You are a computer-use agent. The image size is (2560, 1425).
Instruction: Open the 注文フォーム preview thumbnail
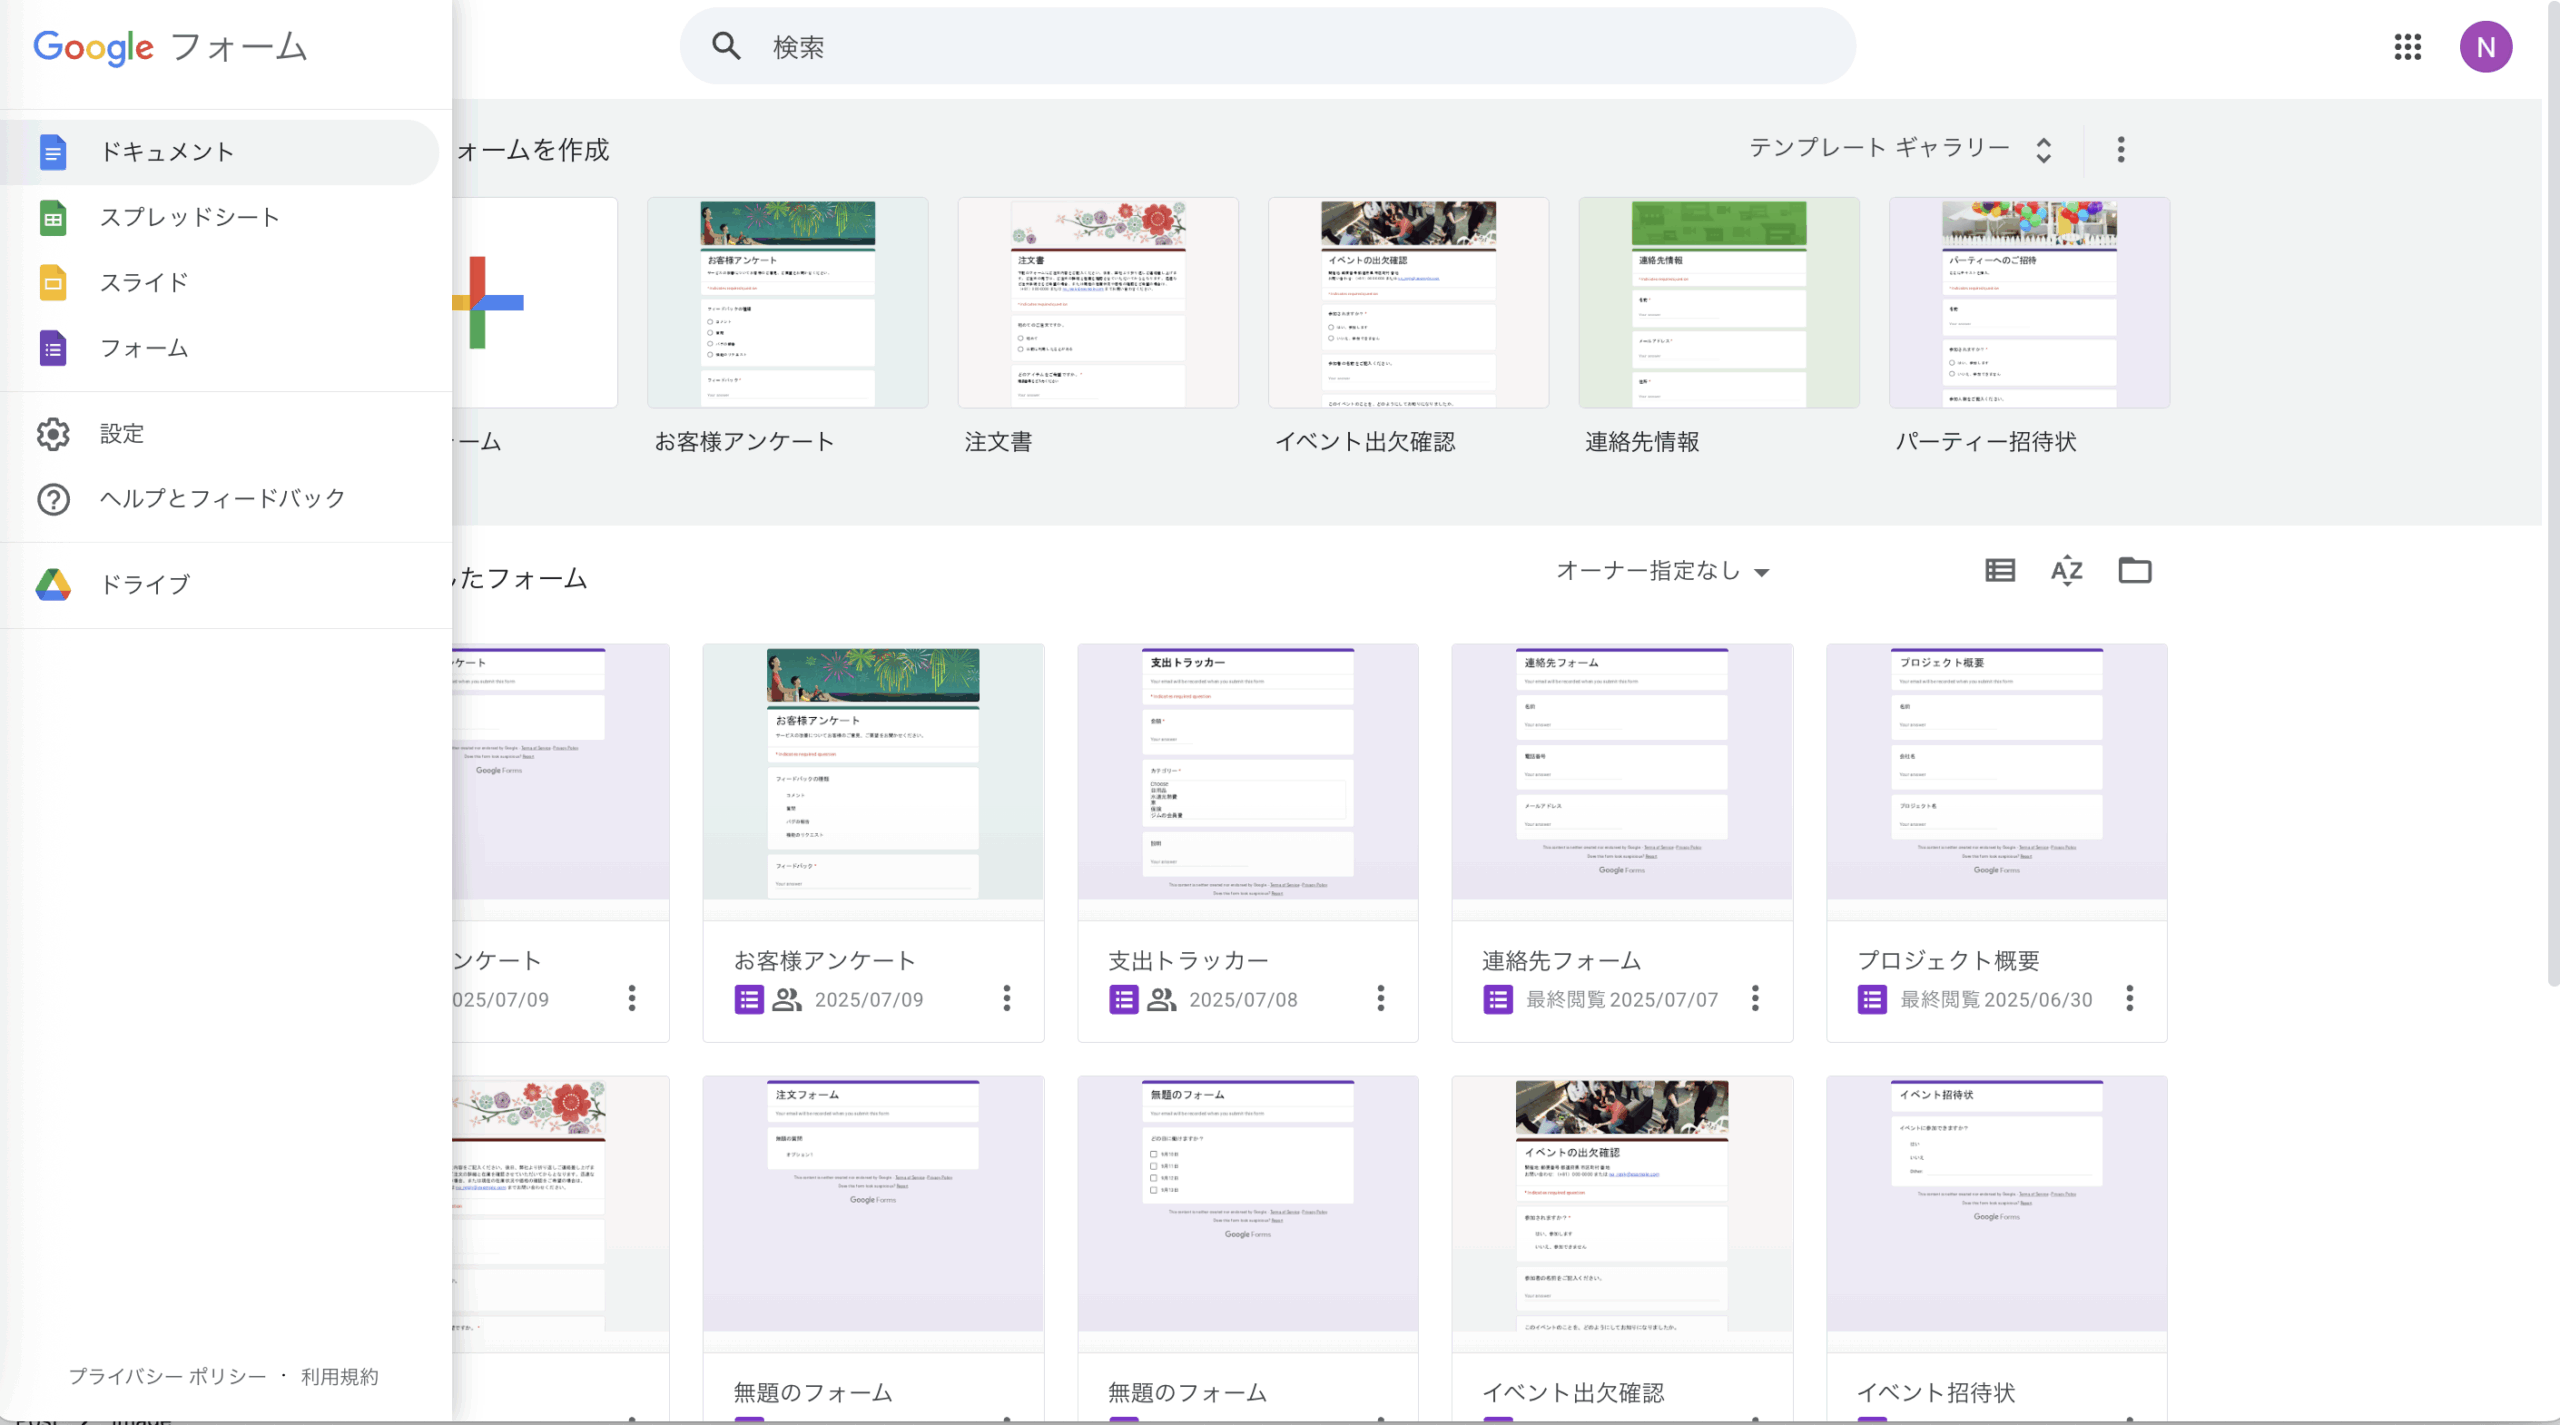click(x=873, y=1213)
